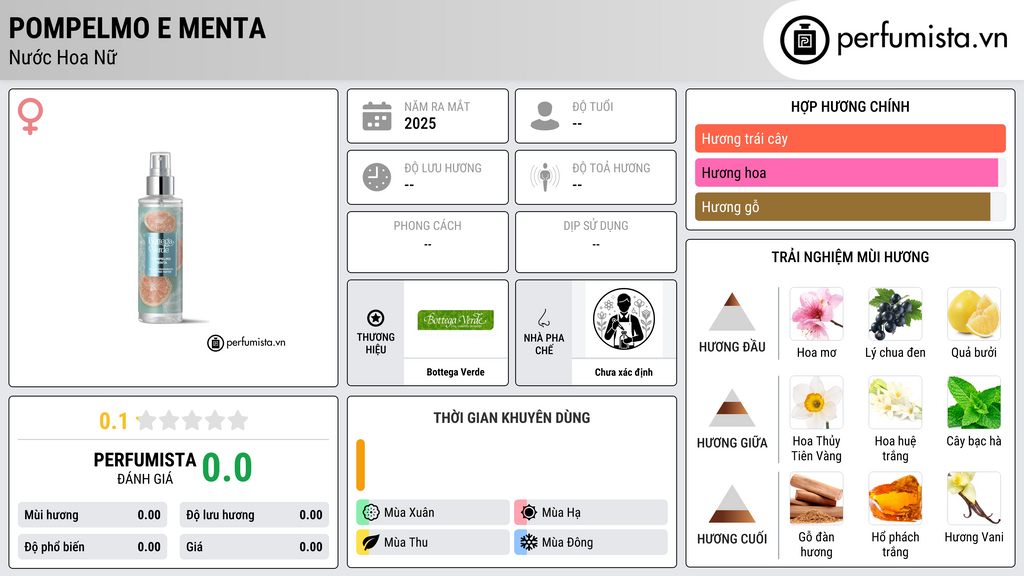Click the Dịp sử dụng box
The image size is (1024, 576).
pyautogui.click(x=596, y=242)
